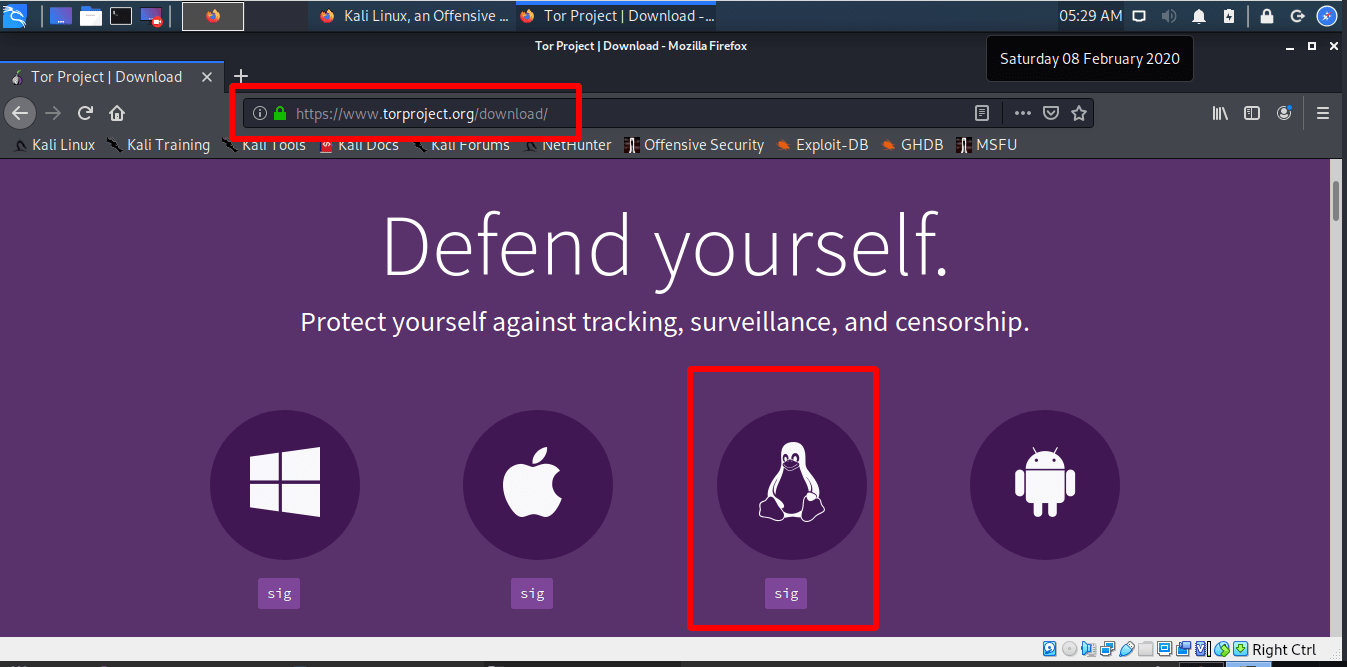Open the sig link under Windows
The image size is (1347, 667).
point(279,593)
